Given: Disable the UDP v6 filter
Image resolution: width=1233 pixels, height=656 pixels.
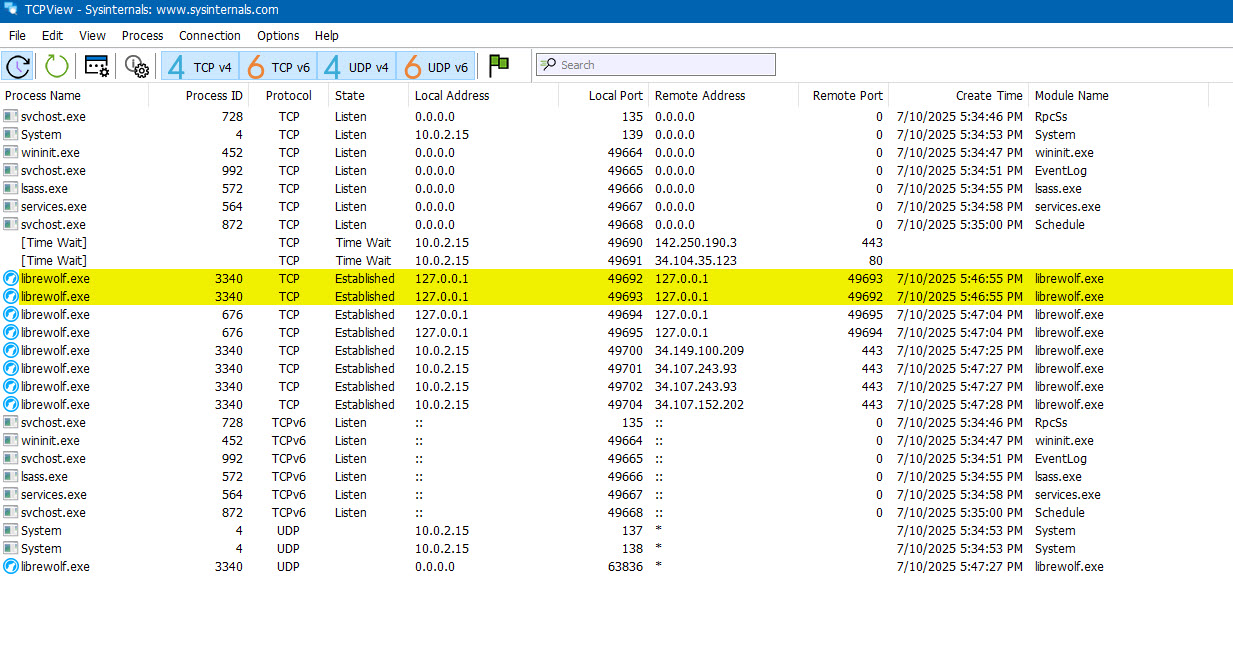Looking at the screenshot, I should tap(435, 67).
